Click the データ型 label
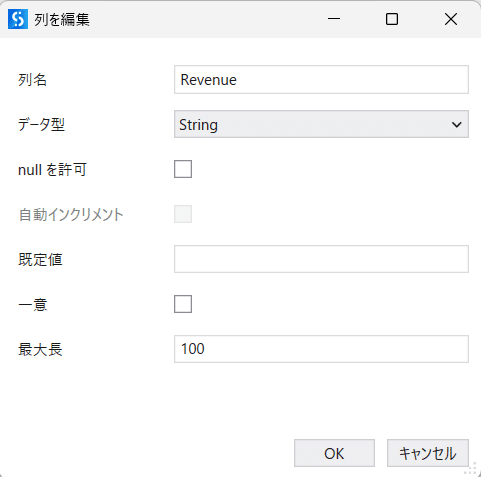Viewport: 481px width, 477px height. tap(41, 125)
